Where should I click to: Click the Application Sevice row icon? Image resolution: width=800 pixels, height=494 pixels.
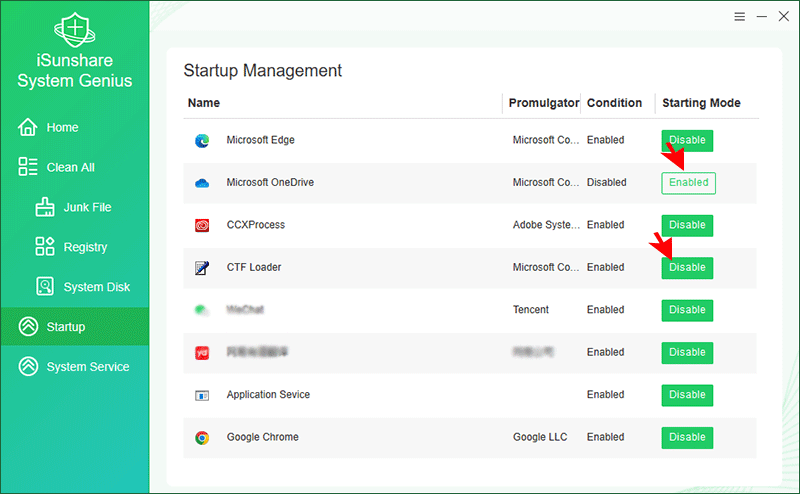point(202,396)
